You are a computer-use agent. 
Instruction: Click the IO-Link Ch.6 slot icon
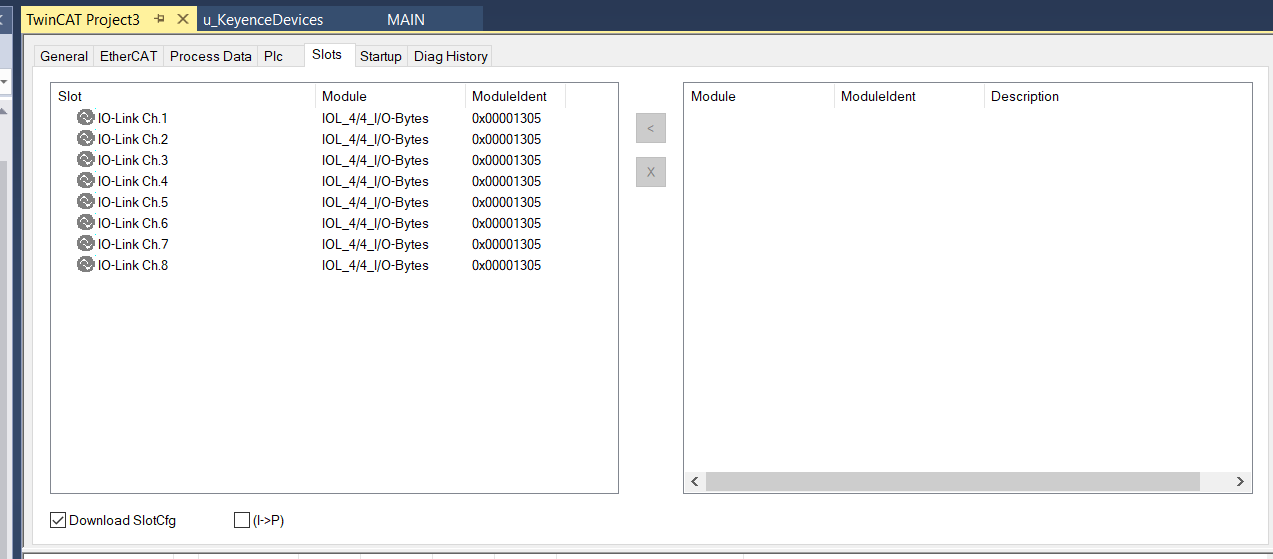85,223
